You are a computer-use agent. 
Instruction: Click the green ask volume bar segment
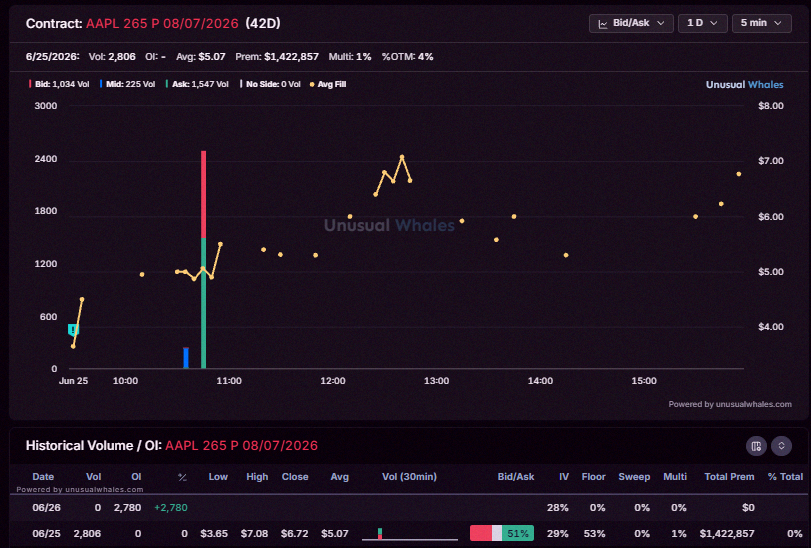point(203,303)
